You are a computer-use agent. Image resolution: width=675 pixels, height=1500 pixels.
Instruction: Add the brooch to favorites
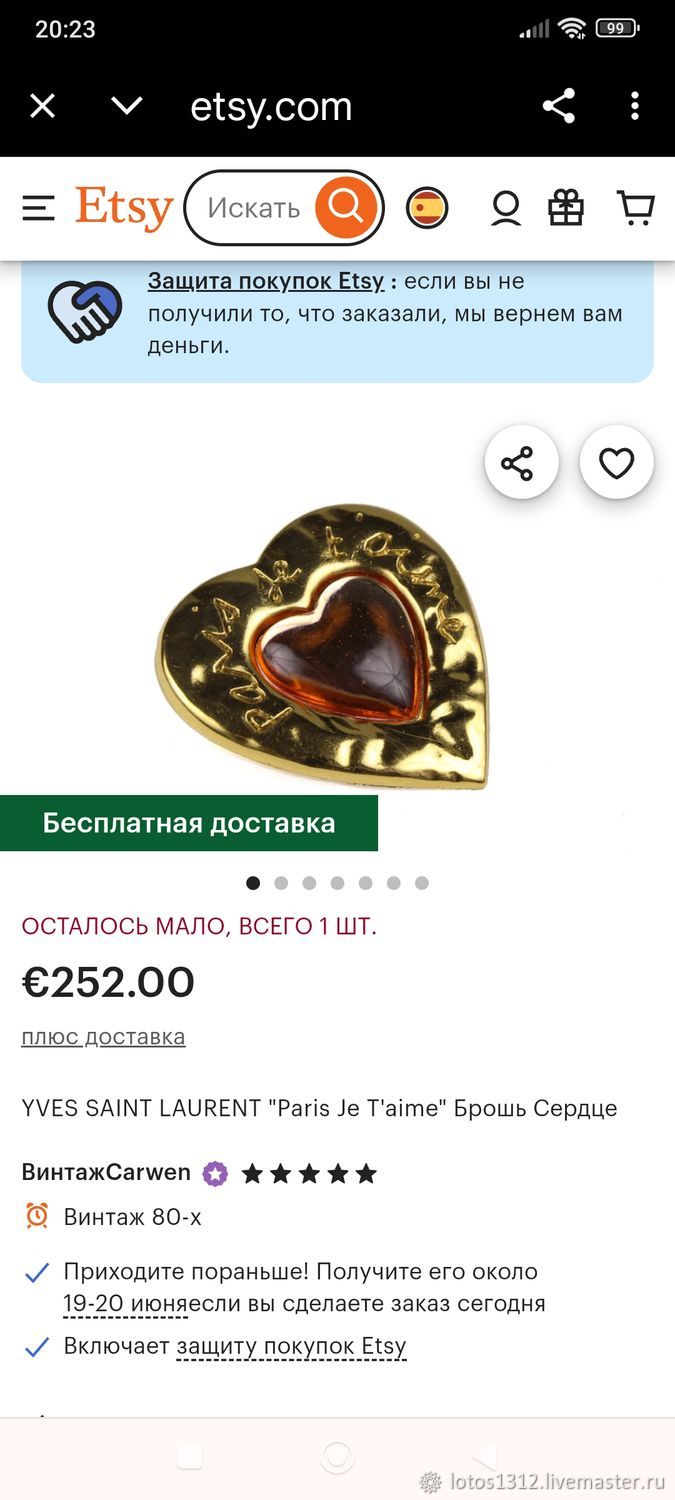(x=617, y=463)
